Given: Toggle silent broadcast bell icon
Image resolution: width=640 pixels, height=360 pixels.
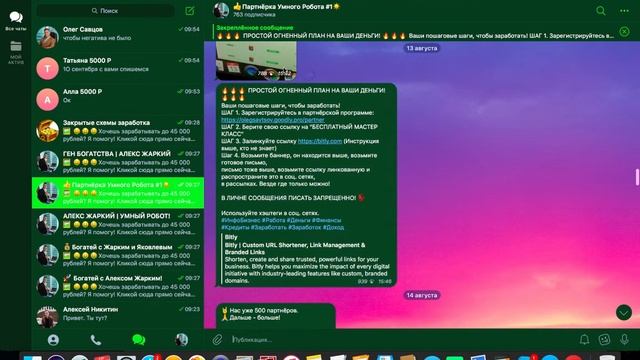Looking at the screenshot, I should [584, 340].
